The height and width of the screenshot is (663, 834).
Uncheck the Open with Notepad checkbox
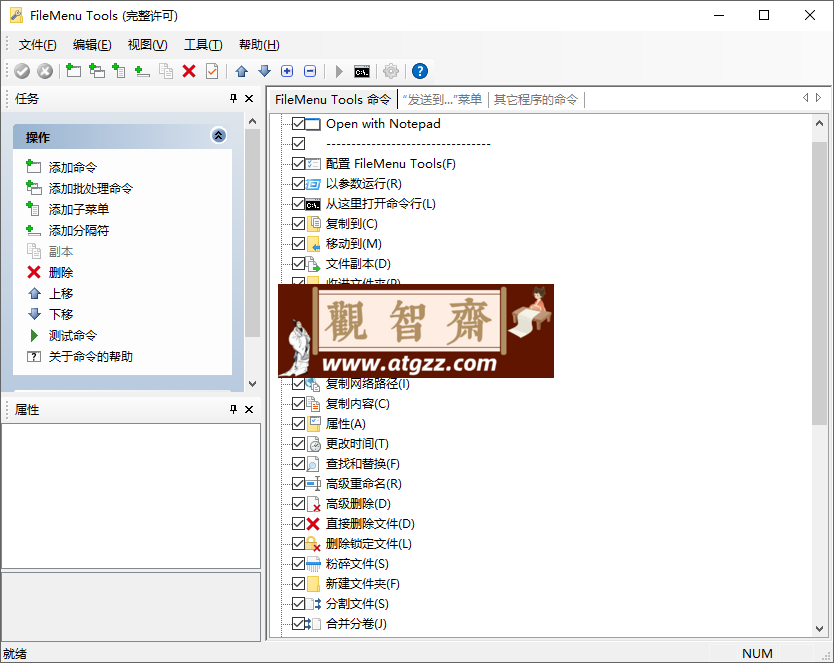pos(298,124)
